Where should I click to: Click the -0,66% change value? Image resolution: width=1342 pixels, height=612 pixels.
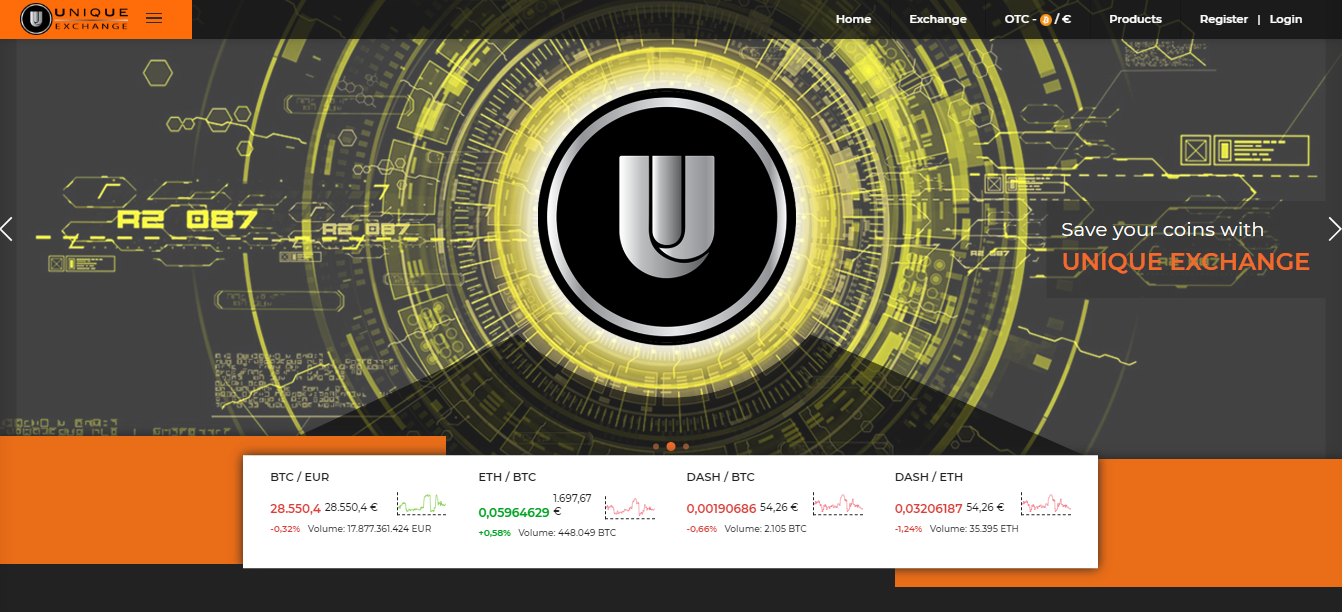click(x=702, y=529)
